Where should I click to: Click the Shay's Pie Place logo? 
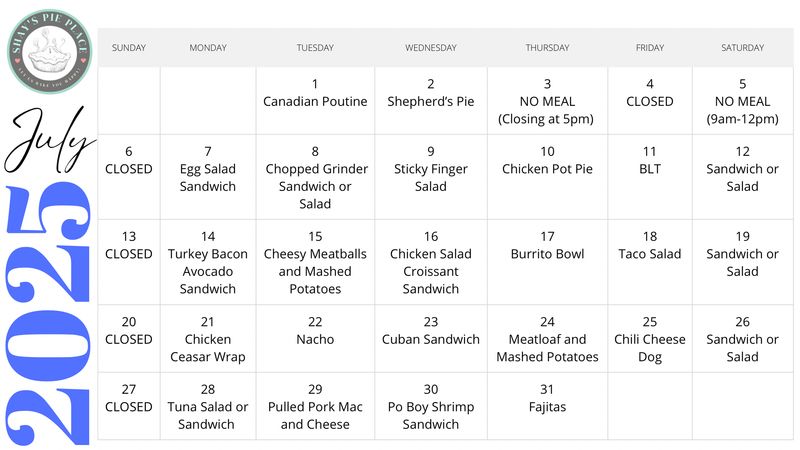49,52
